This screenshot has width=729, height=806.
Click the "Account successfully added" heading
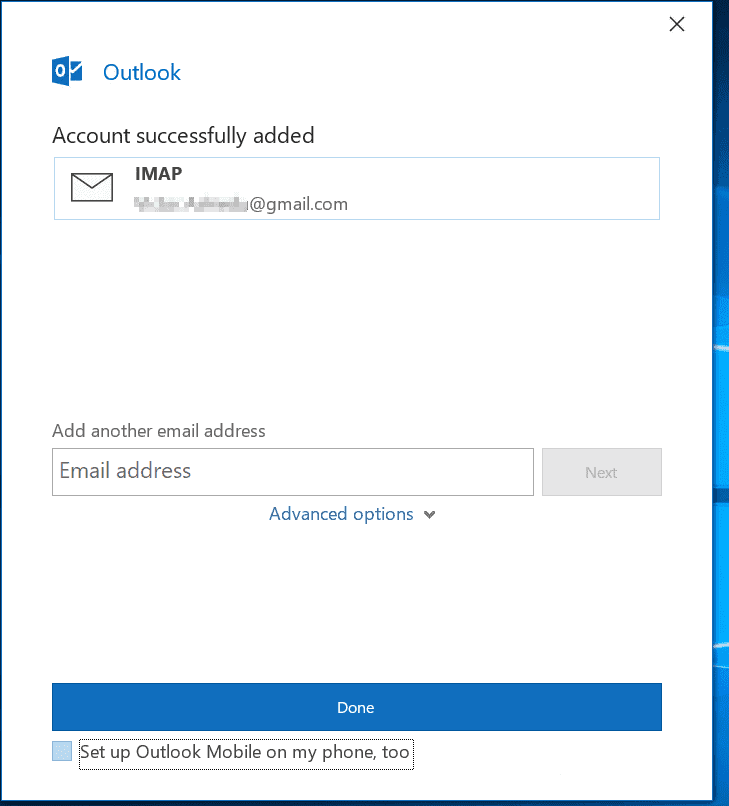point(183,135)
